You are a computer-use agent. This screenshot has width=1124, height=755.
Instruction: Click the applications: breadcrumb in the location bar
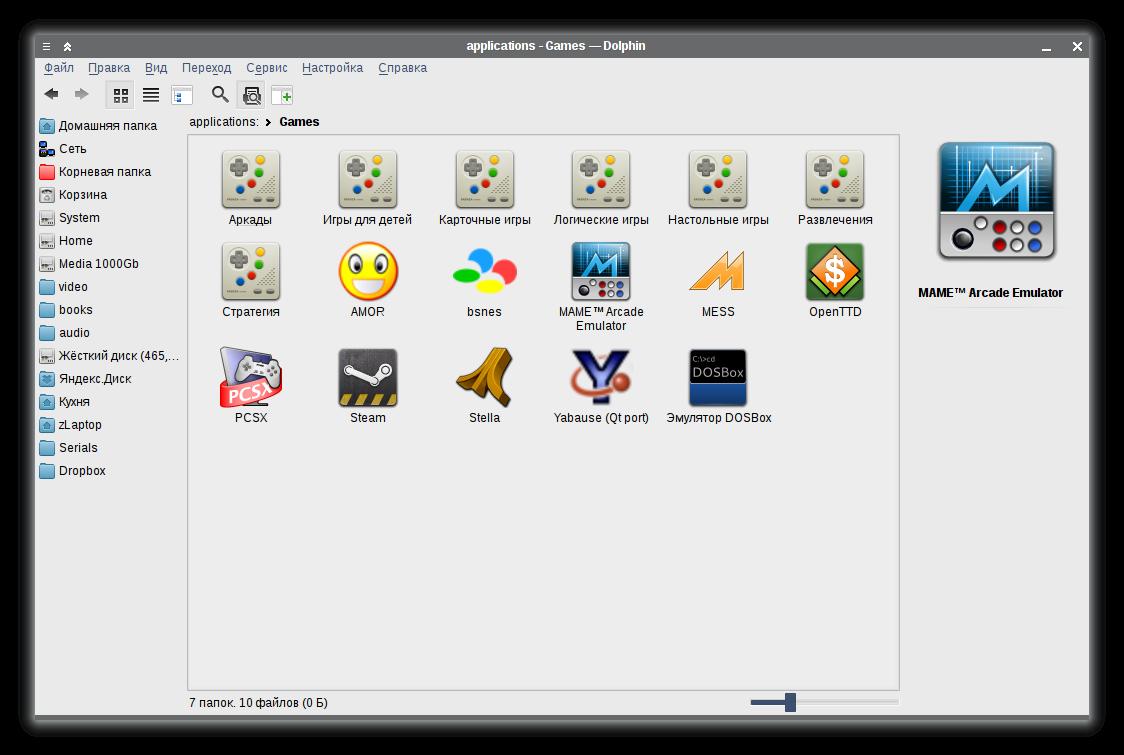(x=224, y=122)
